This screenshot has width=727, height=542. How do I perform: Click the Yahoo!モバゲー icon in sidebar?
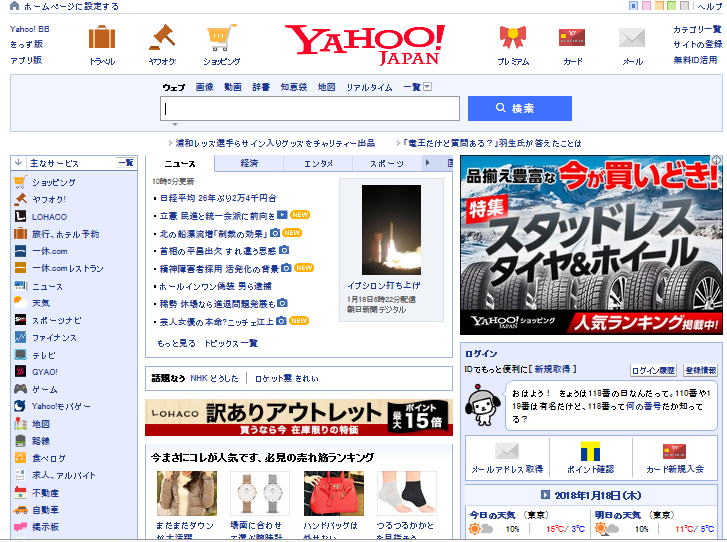[20, 406]
